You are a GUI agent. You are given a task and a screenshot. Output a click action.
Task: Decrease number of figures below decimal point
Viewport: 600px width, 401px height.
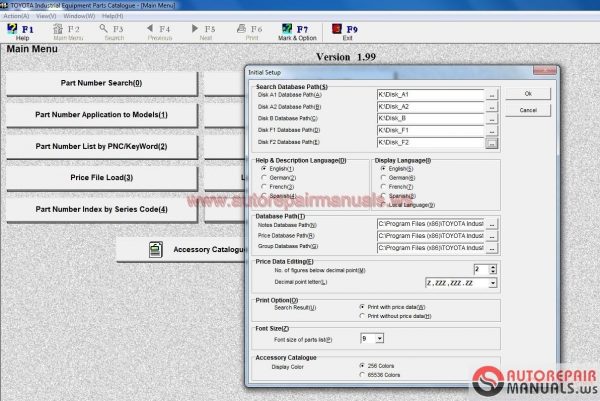[x=493, y=272]
